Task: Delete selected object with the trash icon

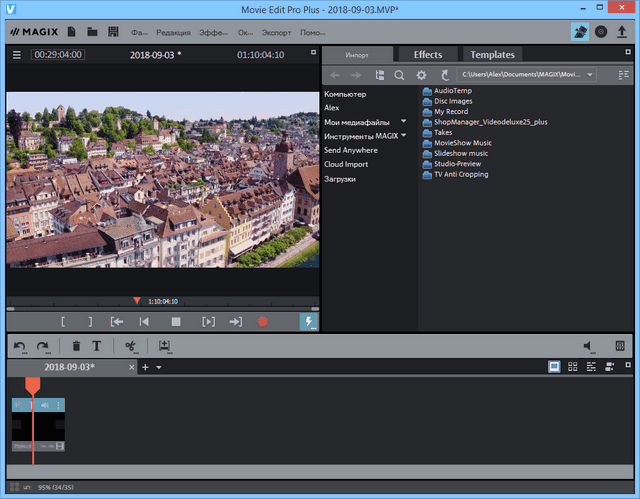Action: 76,346
